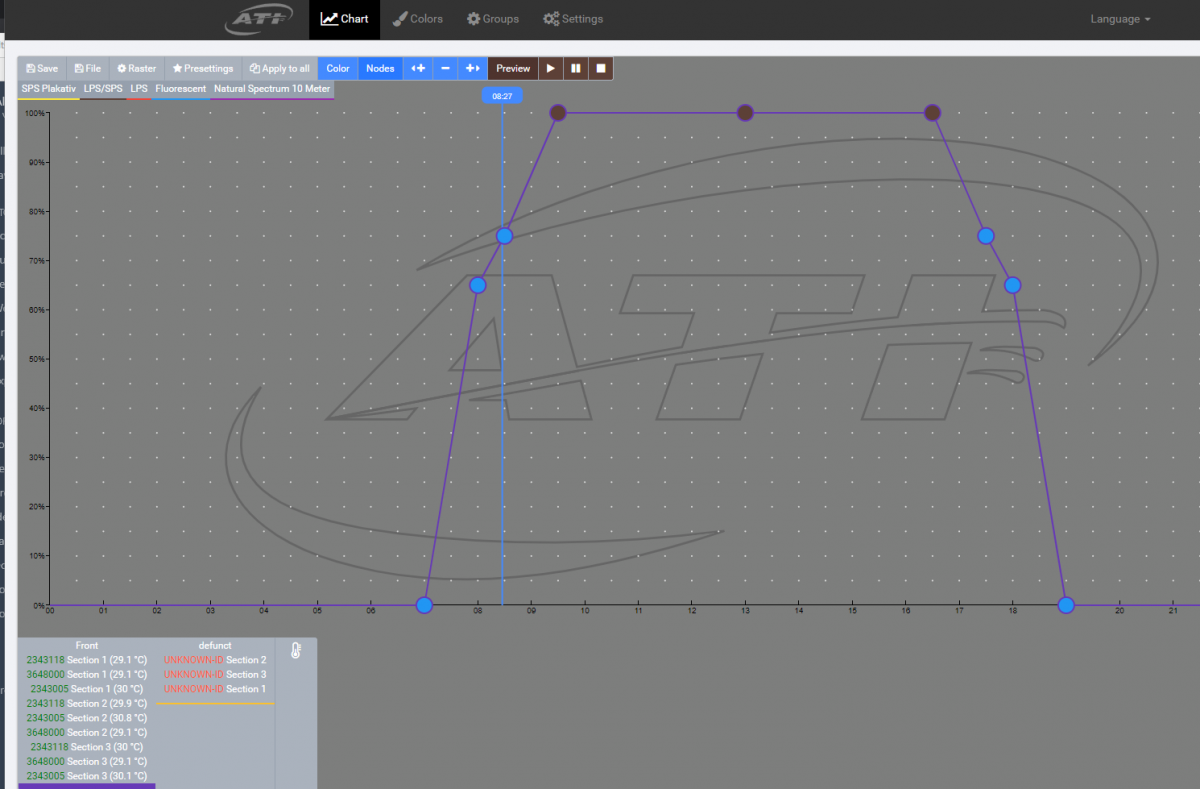This screenshot has height=789, width=1200.
Task: Start the preview with the play button
Action: coord(550,68)
